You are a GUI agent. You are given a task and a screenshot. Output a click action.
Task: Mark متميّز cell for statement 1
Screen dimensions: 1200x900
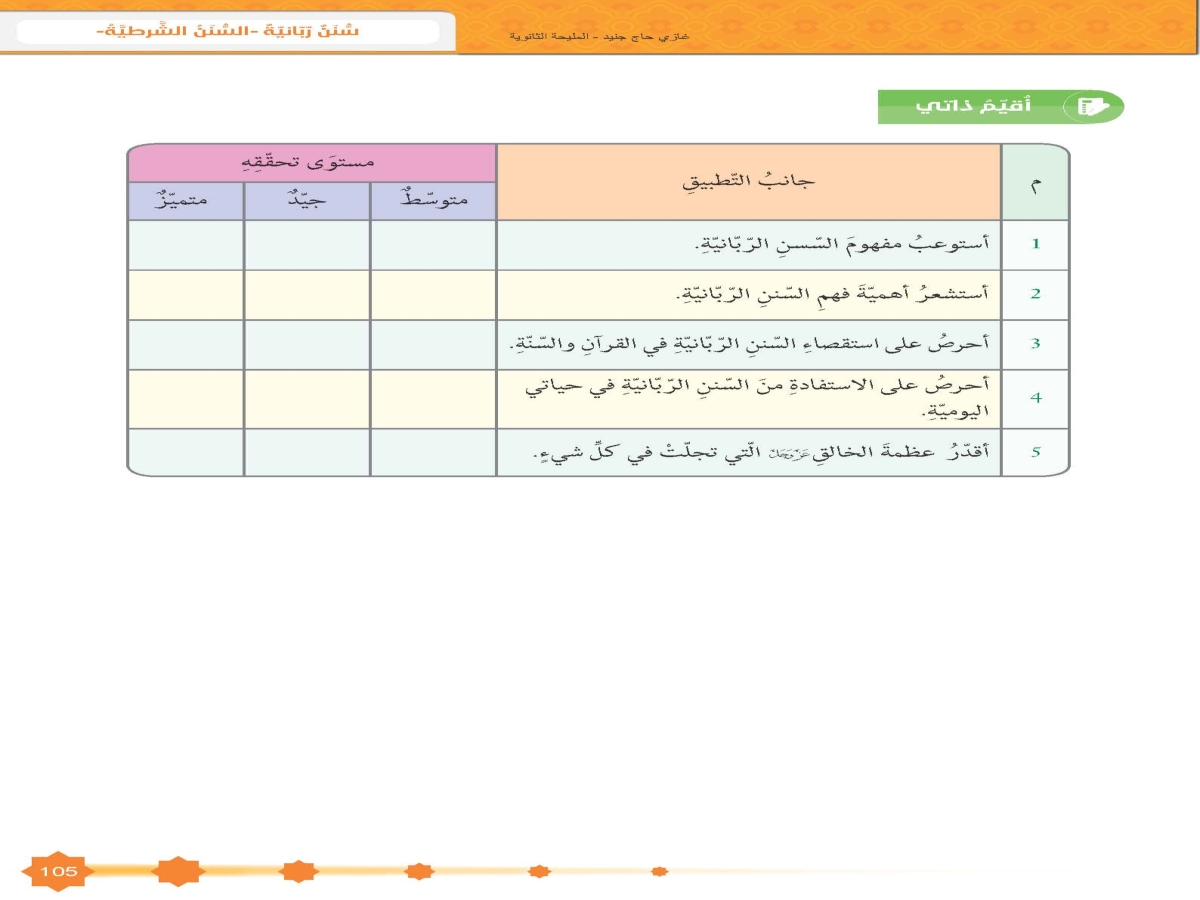pyautogui.click(x=186, y=245)
